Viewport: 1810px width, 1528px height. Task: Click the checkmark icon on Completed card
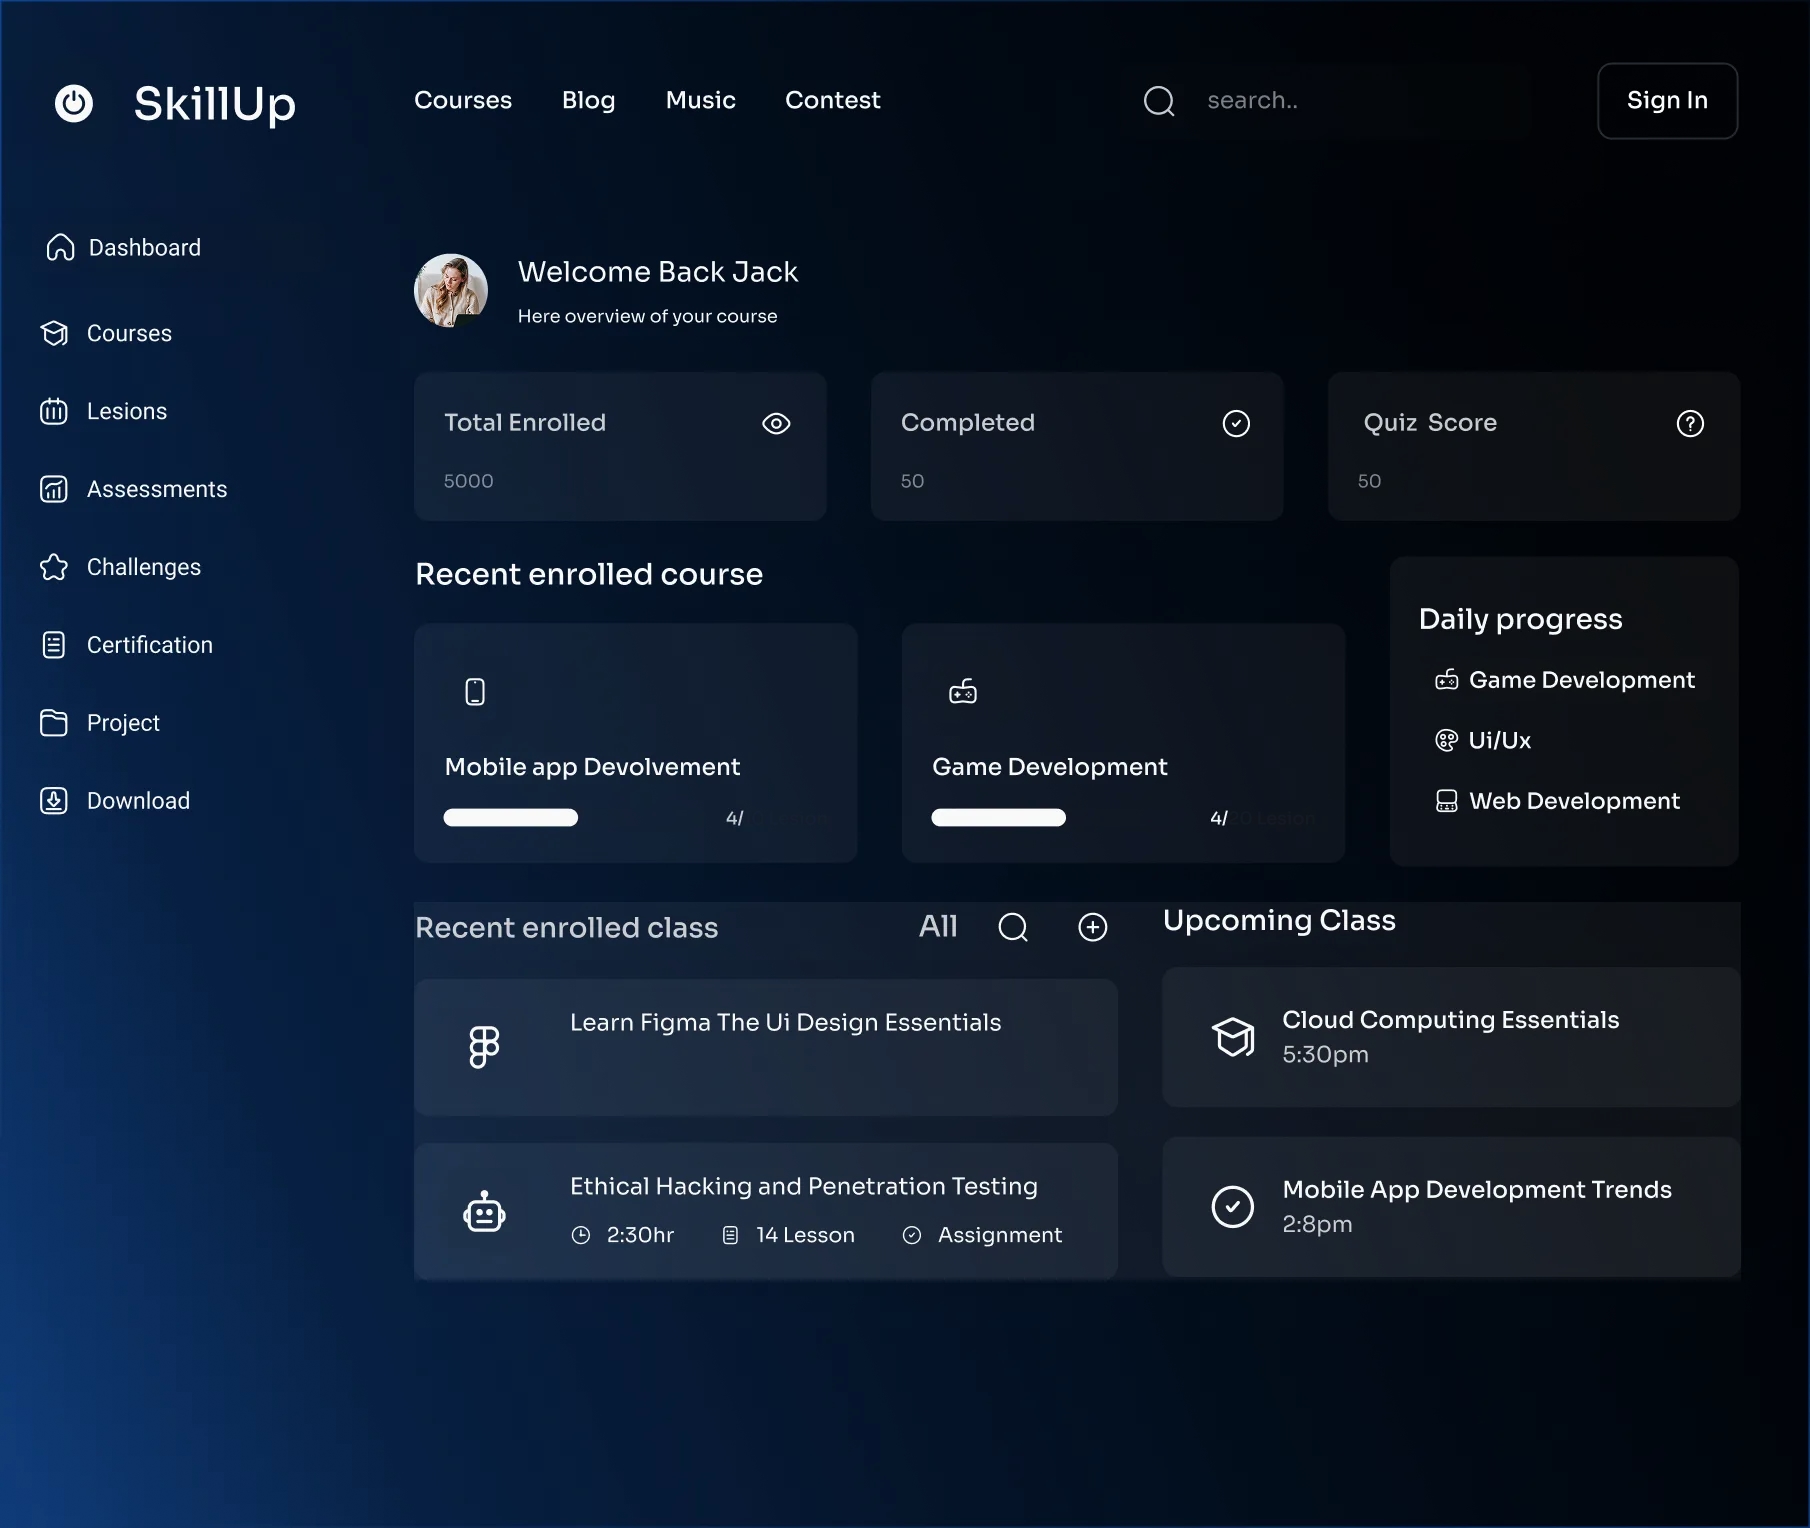[x=1236, y=424]
